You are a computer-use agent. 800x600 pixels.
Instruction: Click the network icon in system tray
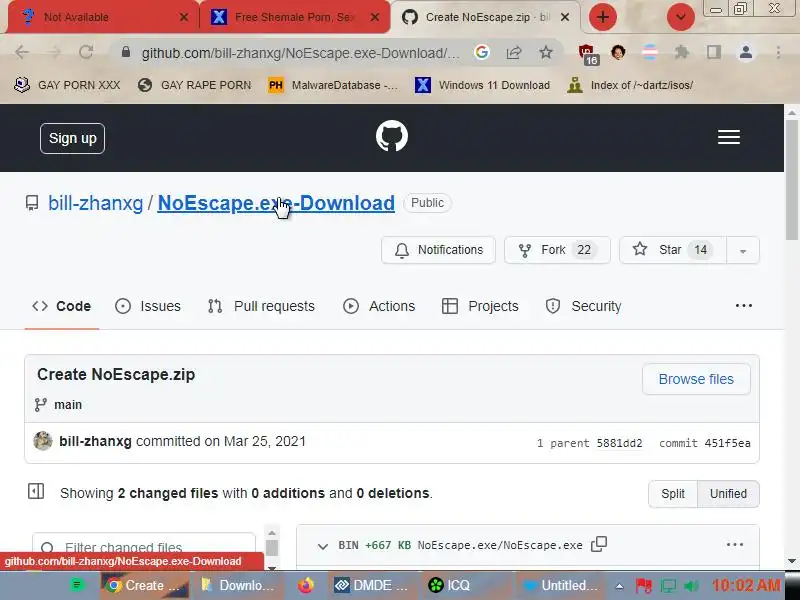668,586
